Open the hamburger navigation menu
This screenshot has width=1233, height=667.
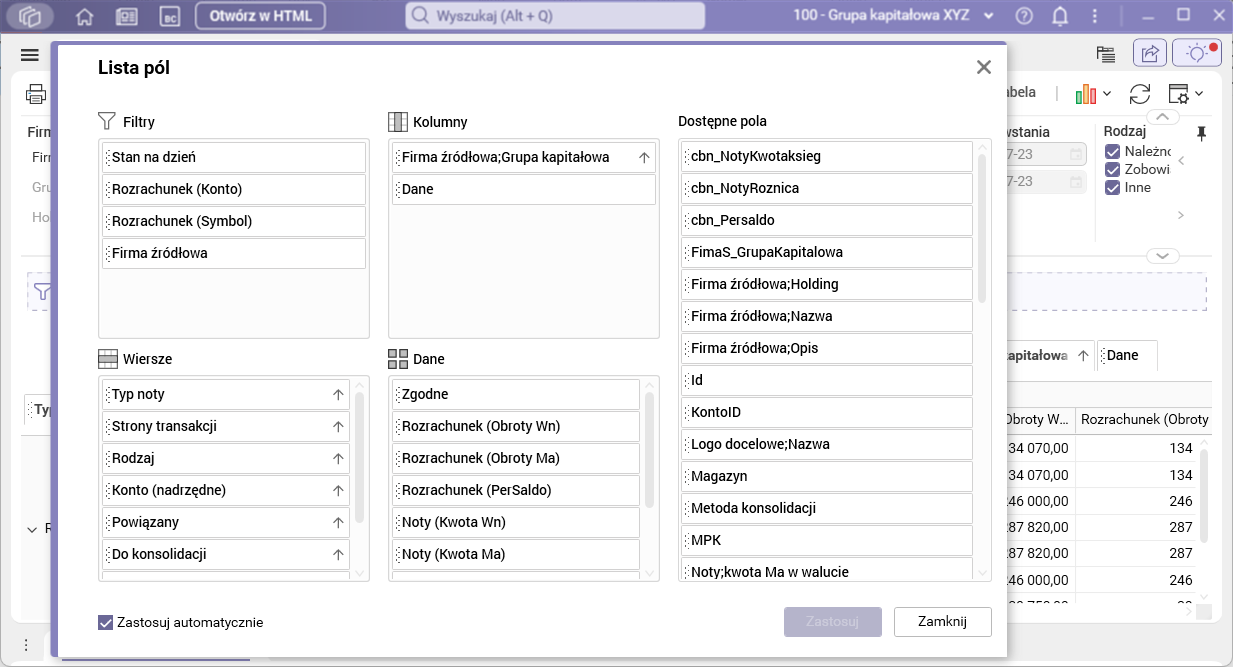29,54
